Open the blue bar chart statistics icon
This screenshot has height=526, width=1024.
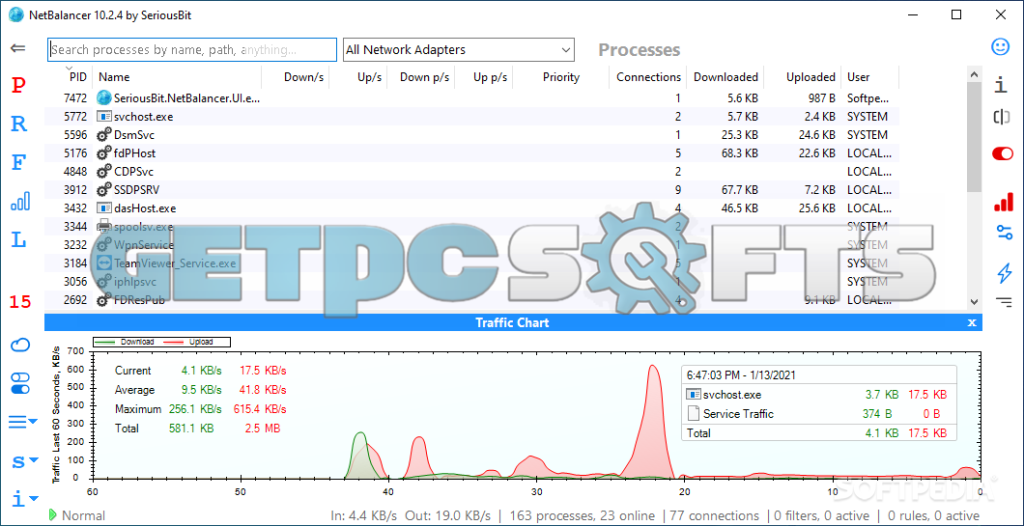click(x=20, y=201)
